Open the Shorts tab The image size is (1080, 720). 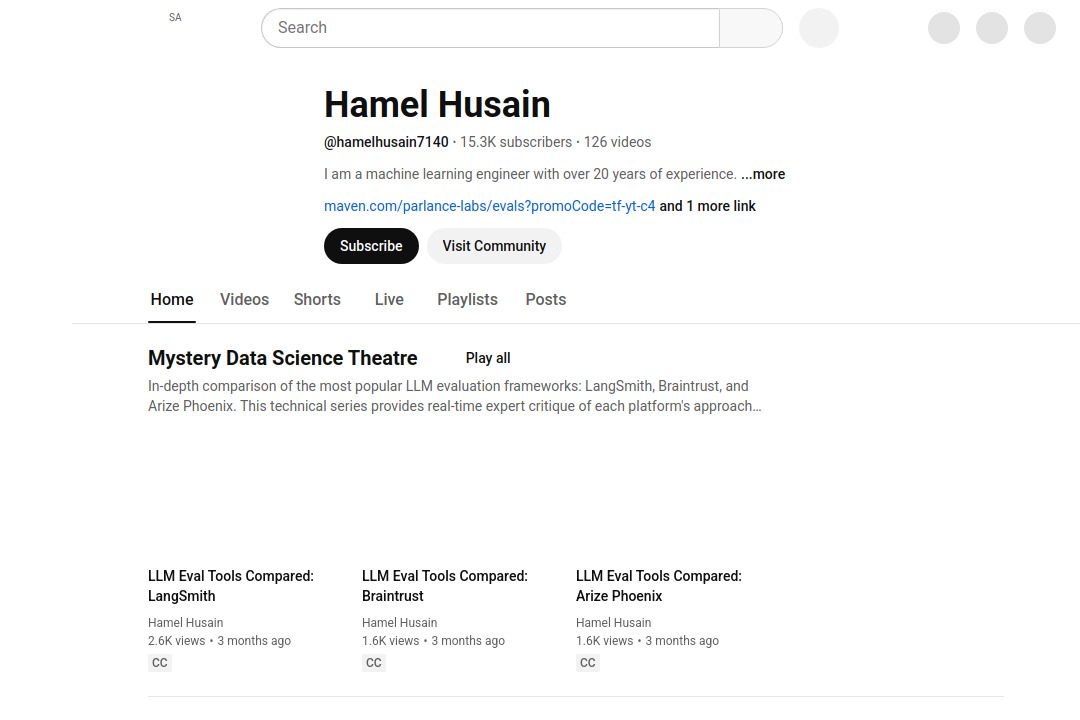point(317,299)
